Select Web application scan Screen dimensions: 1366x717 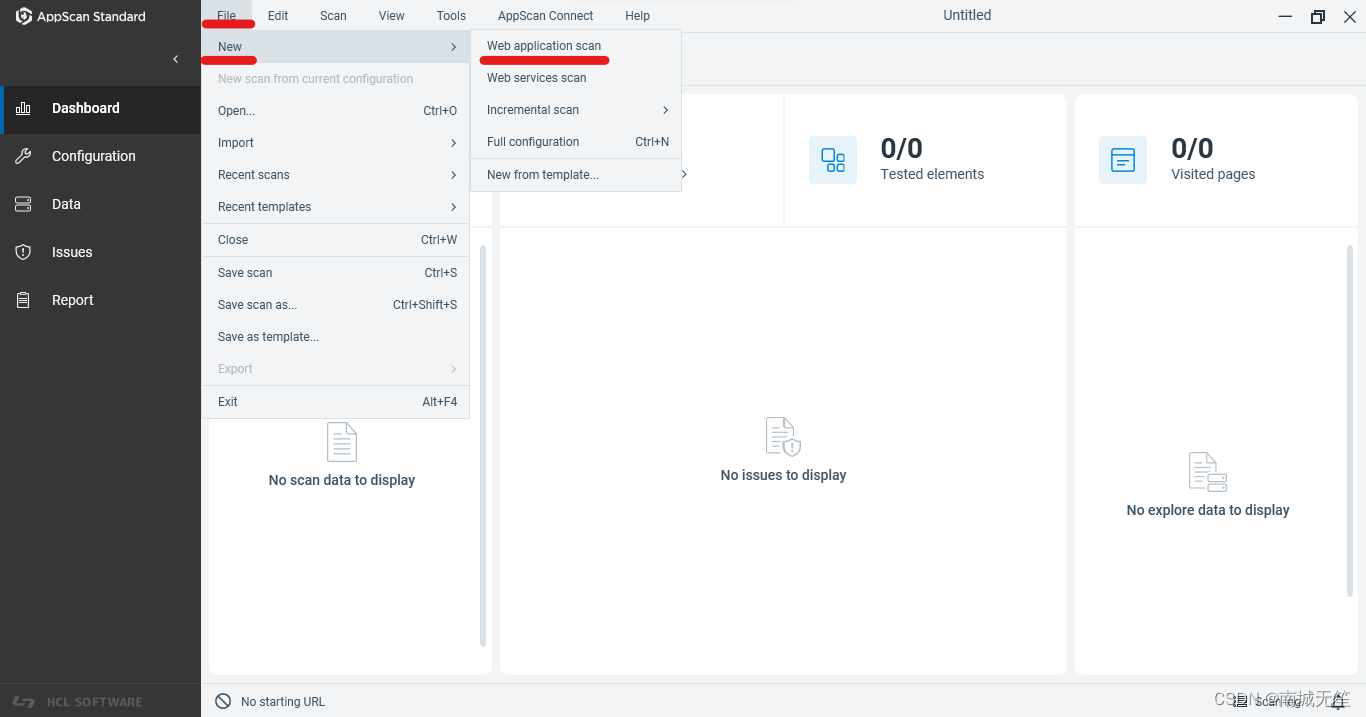pos(576,46)
